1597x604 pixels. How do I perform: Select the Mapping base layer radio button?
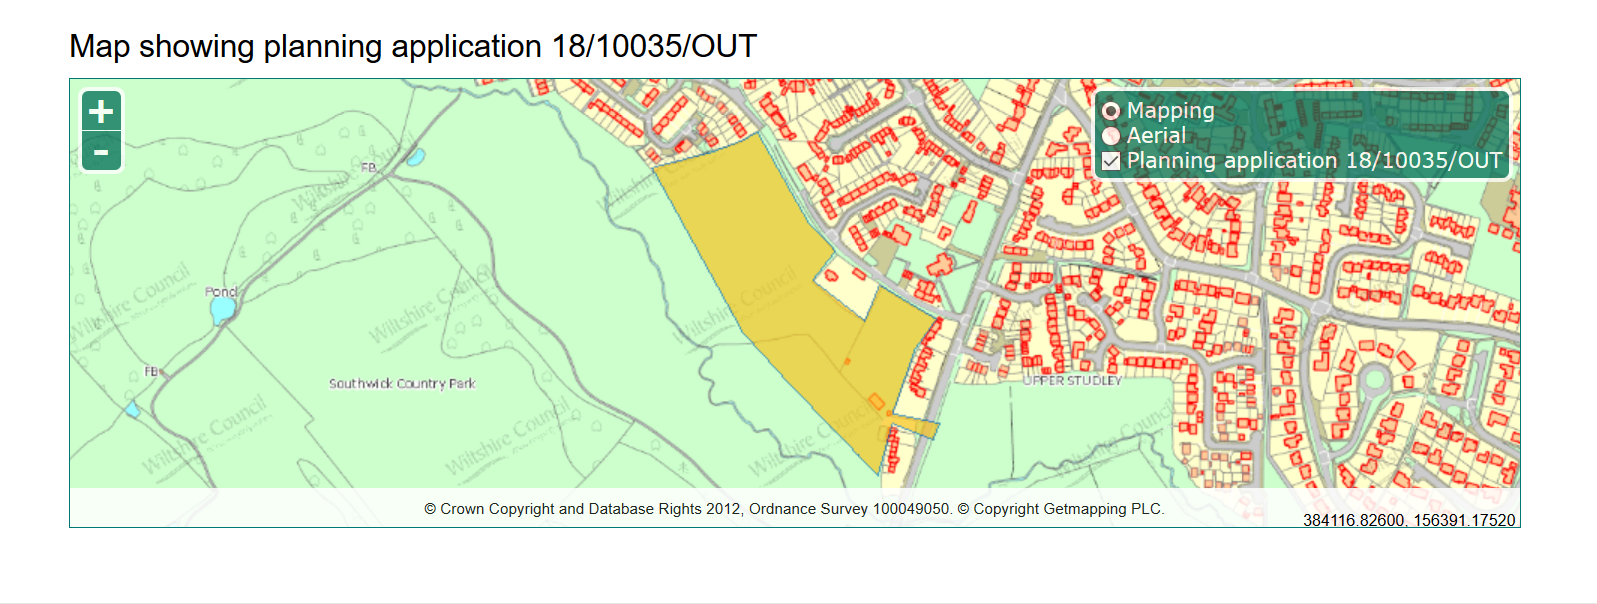click(x=1111, y=111)
